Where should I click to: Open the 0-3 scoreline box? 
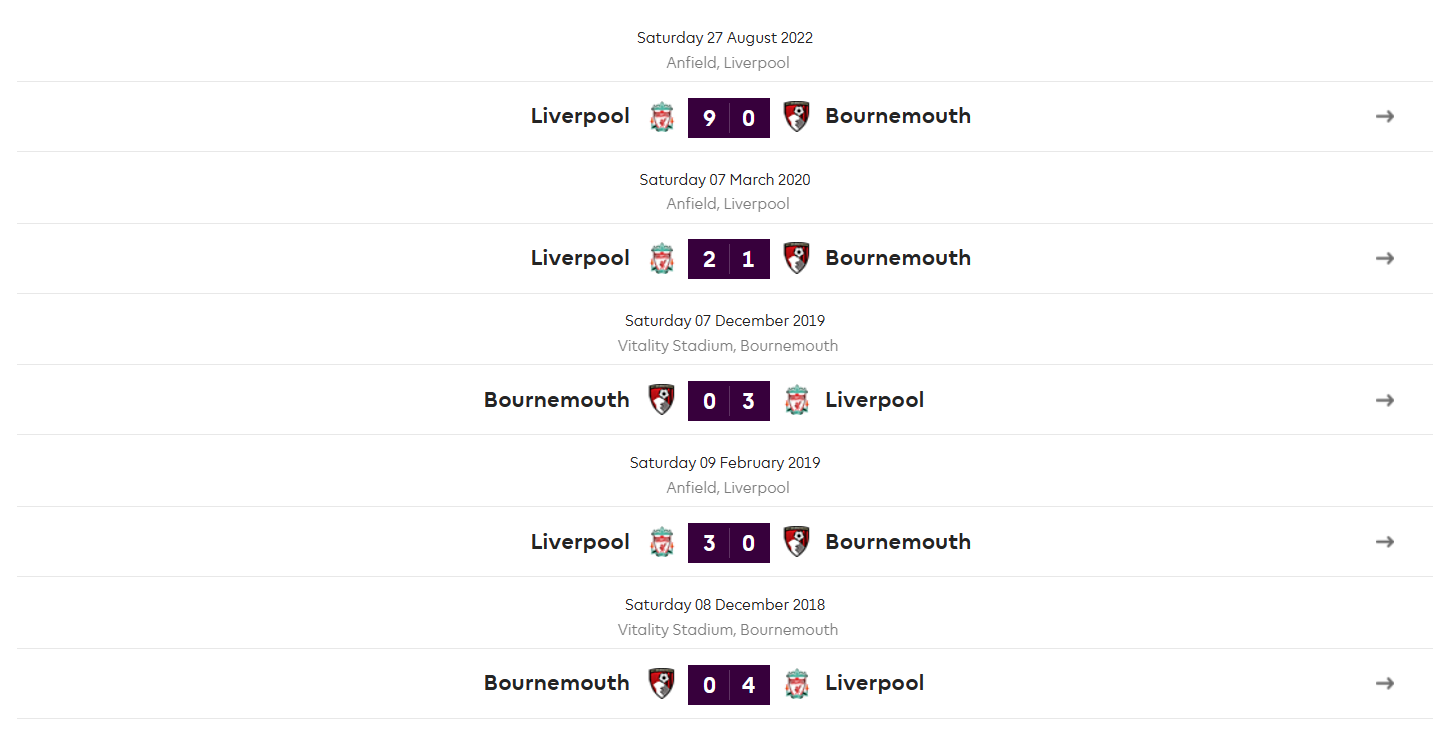(x=729, y=401)
